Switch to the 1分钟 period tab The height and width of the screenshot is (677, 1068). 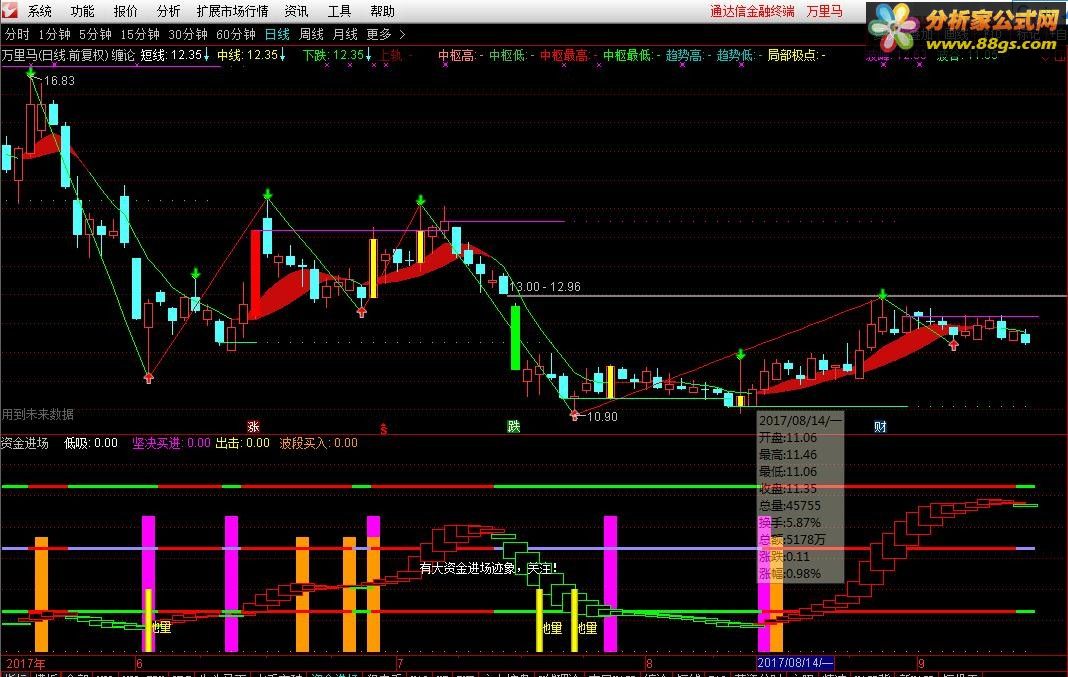coord(54,34)
